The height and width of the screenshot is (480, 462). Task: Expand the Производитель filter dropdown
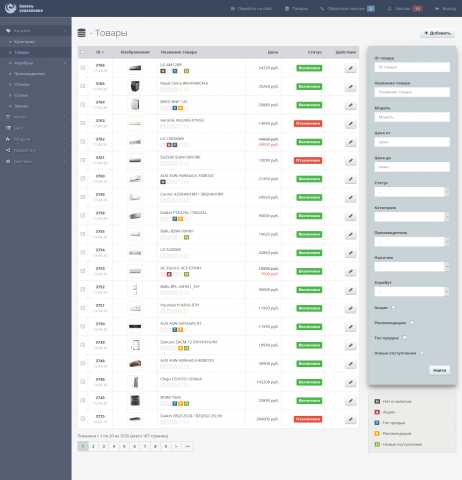[411, 242]
